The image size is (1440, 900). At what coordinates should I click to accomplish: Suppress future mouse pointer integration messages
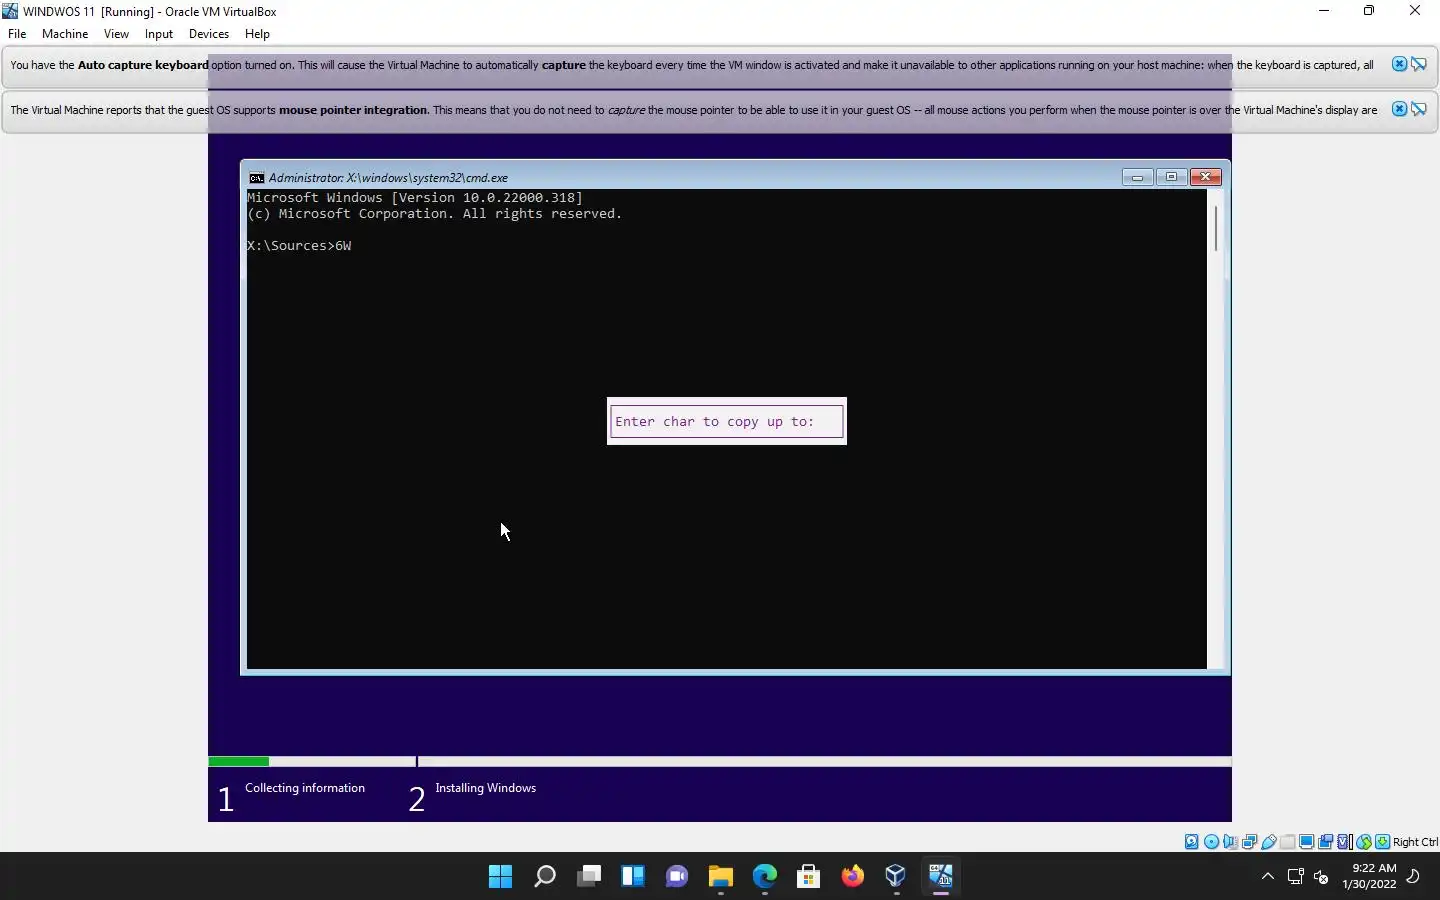pos(1419,109)
